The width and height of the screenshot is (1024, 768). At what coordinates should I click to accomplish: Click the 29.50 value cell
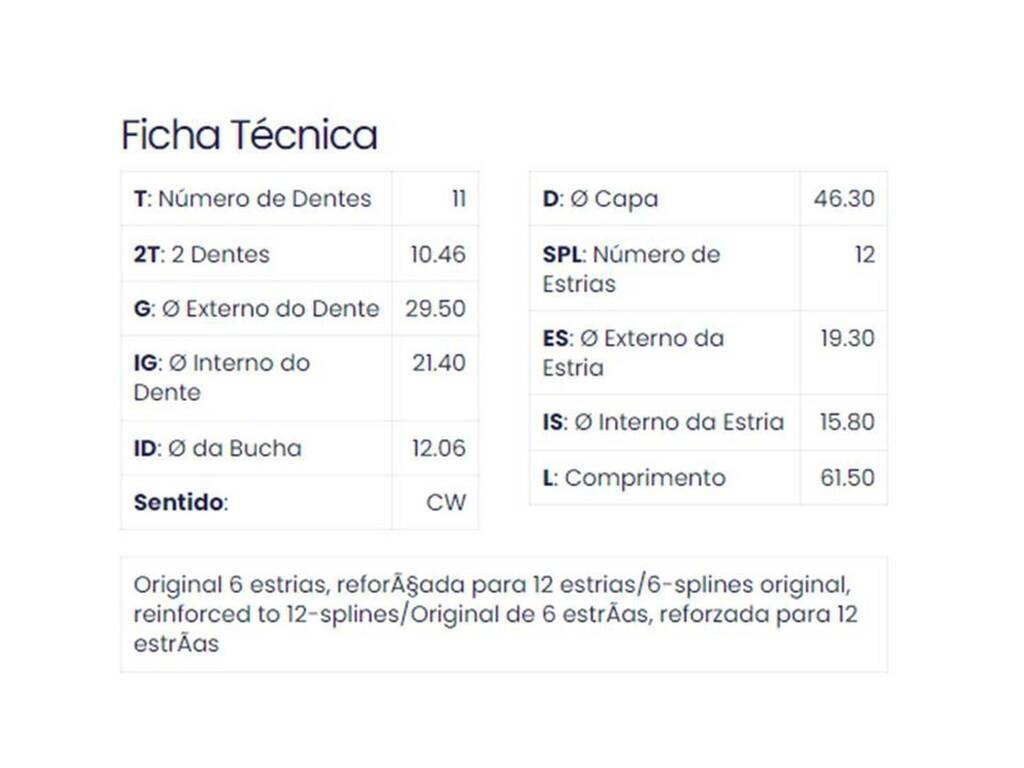(x=436, y=308)
